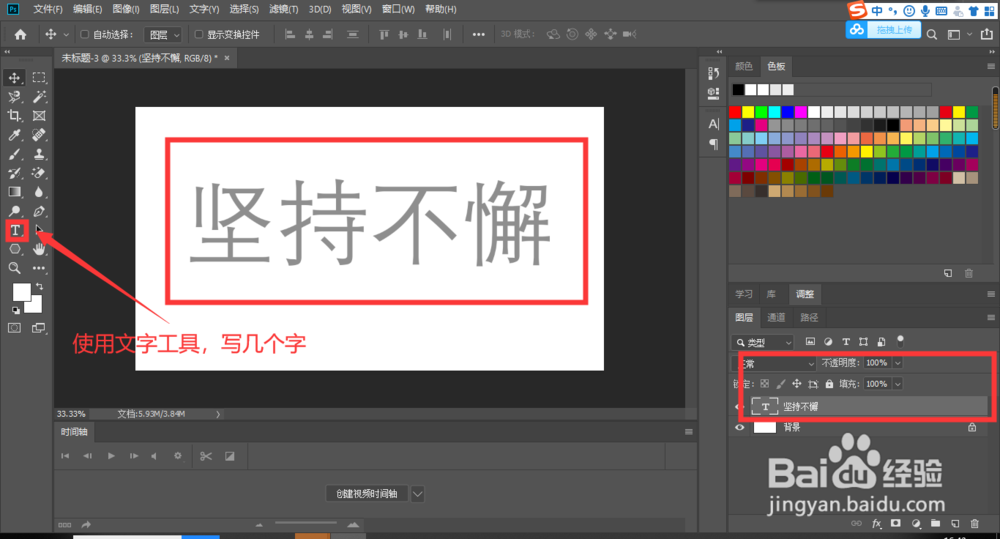Switch to the 通道 tab
The width and height of the screenshot is (1000, 539).
tap(776, 317)
